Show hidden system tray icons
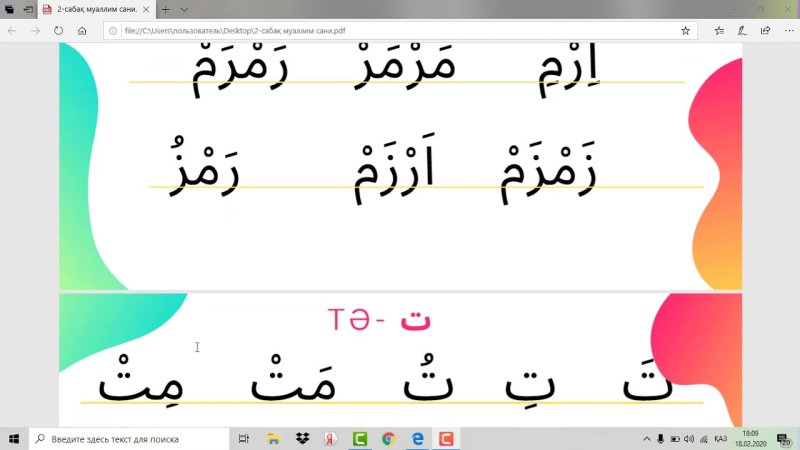 tap(646, 438)
